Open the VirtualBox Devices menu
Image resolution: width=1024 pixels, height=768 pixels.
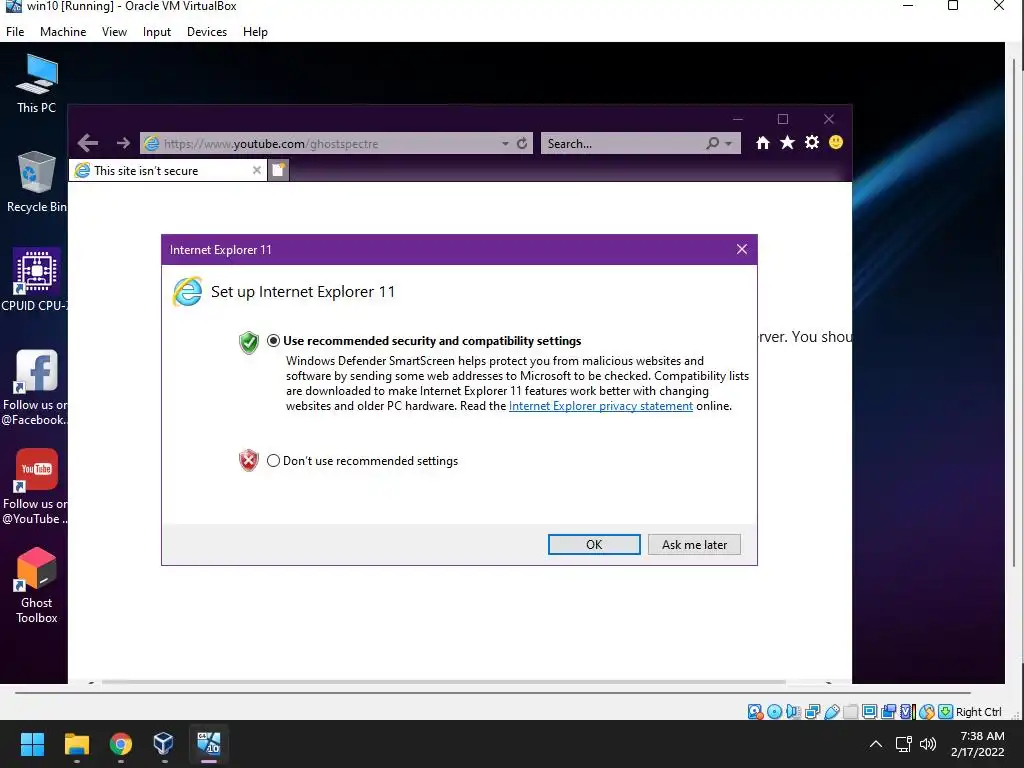pos(207,31)
